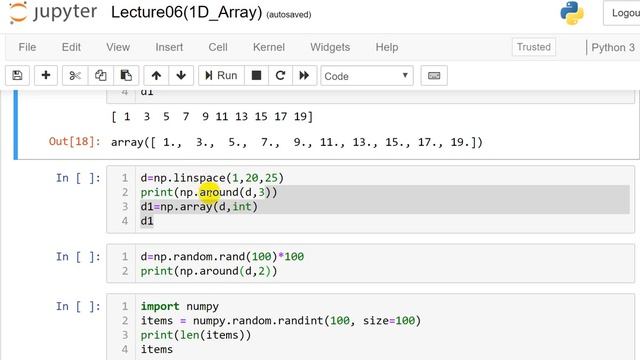This screenshot has width=640, height=360.
Task: Click the autosaved status text
Action: click(x=289, y=15)
